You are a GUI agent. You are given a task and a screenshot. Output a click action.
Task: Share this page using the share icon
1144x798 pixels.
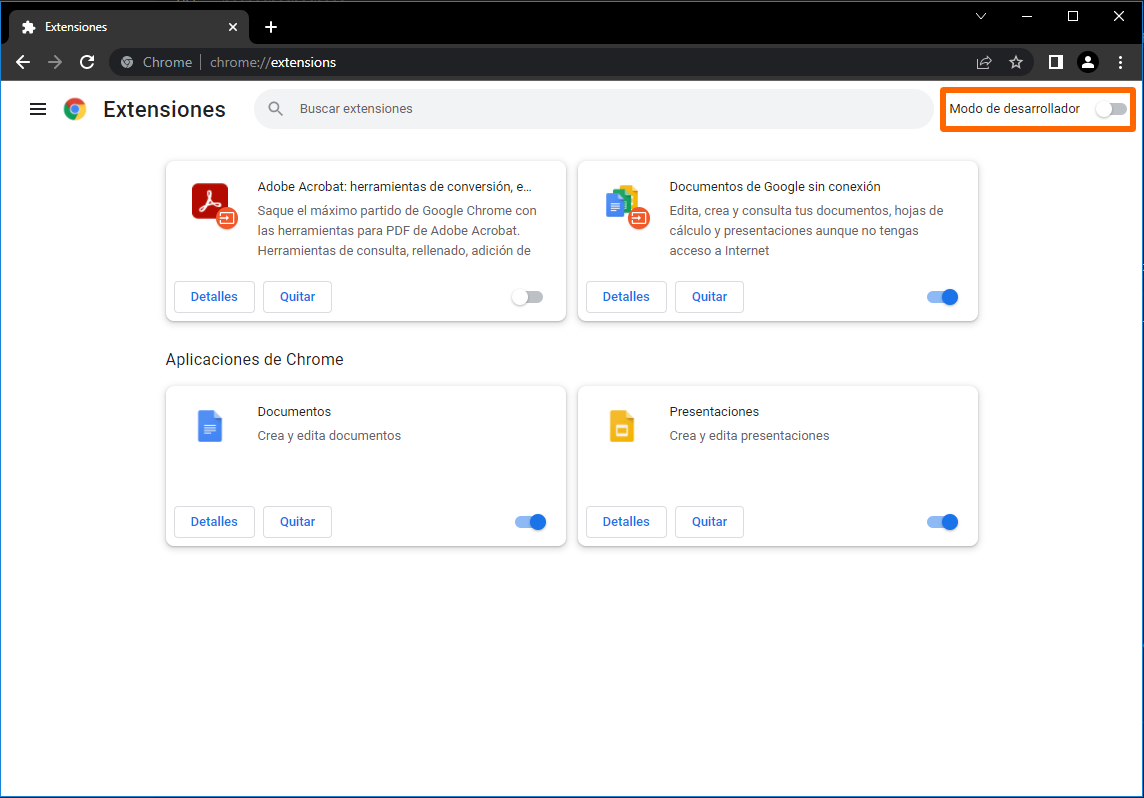[x=984, y=63]
